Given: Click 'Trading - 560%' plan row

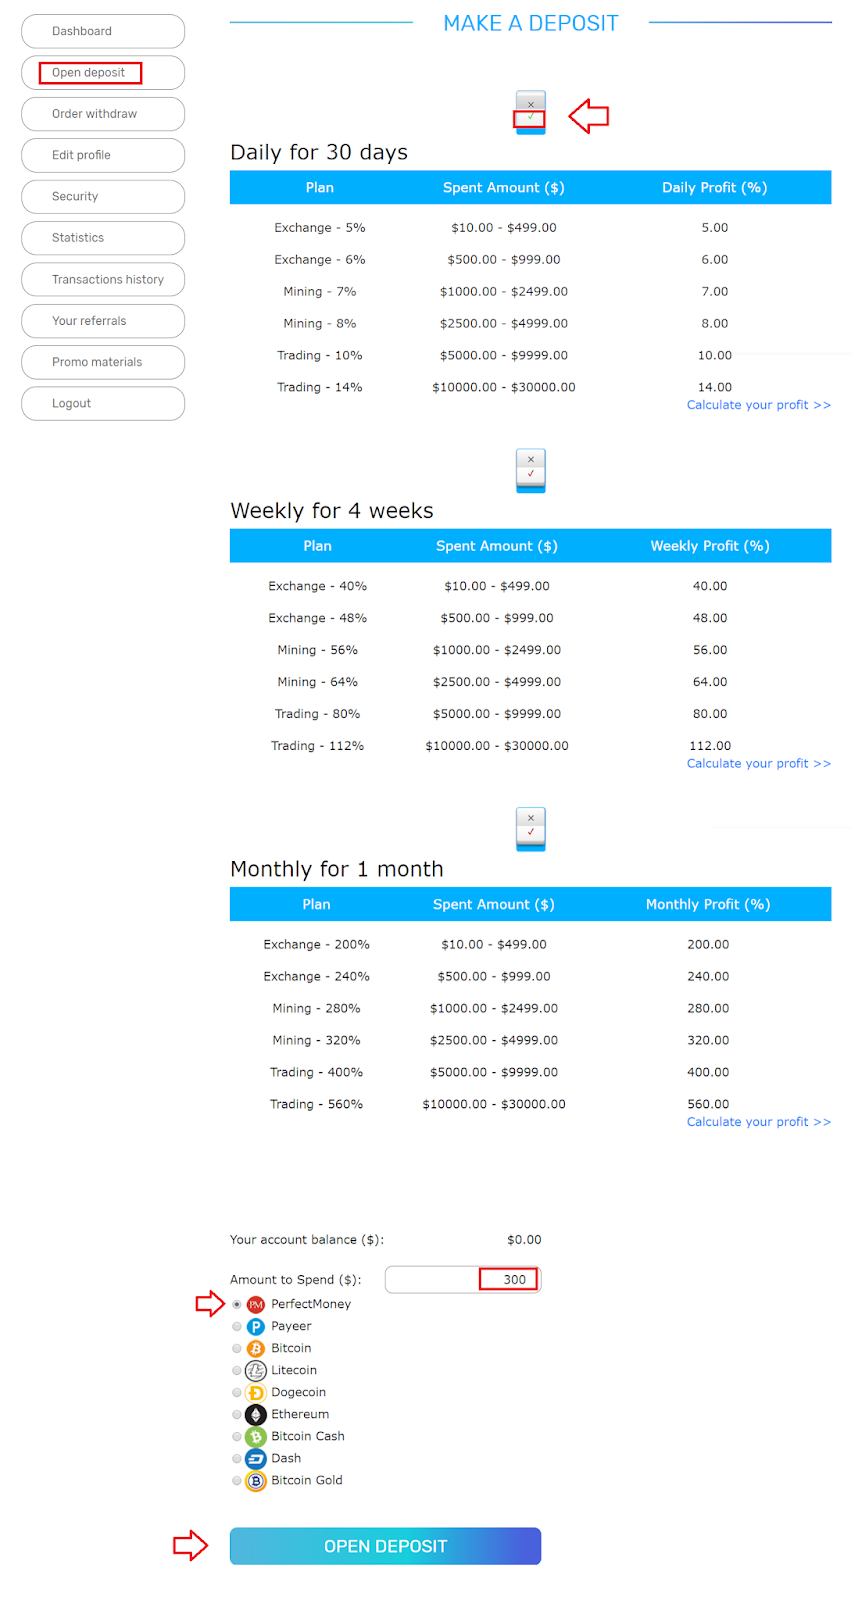Looking at the screenshot, I should pyautogui.click(x=530, y=1104).
